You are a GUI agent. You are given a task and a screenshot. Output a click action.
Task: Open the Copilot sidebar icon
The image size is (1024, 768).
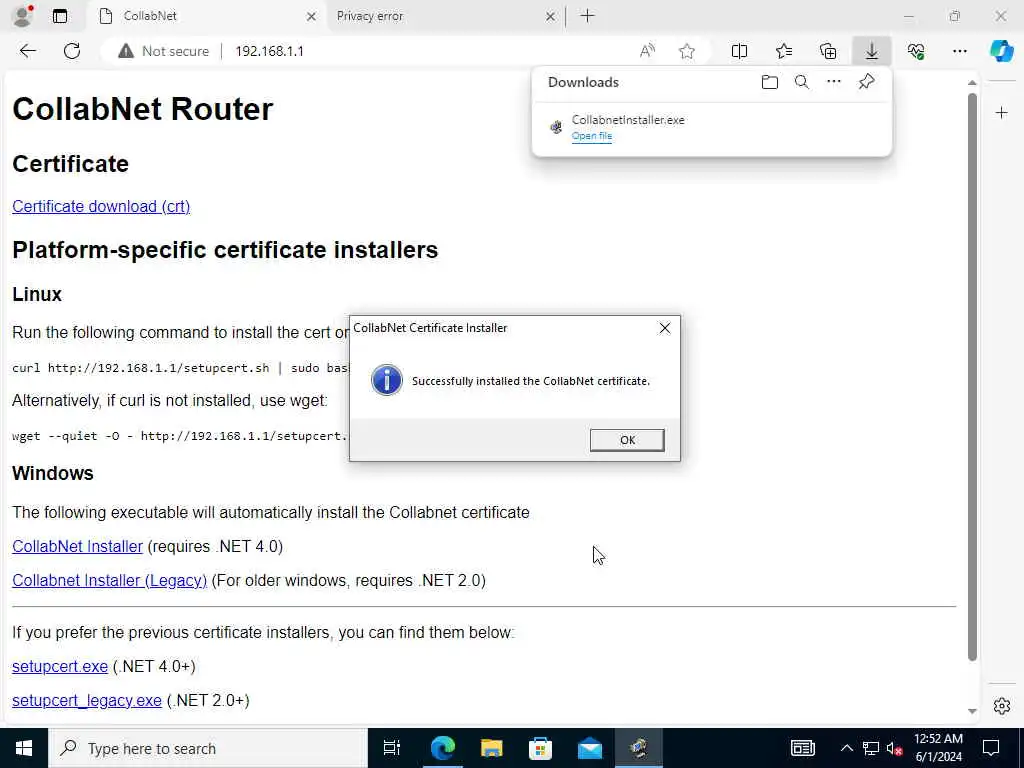pos(1002,51)
